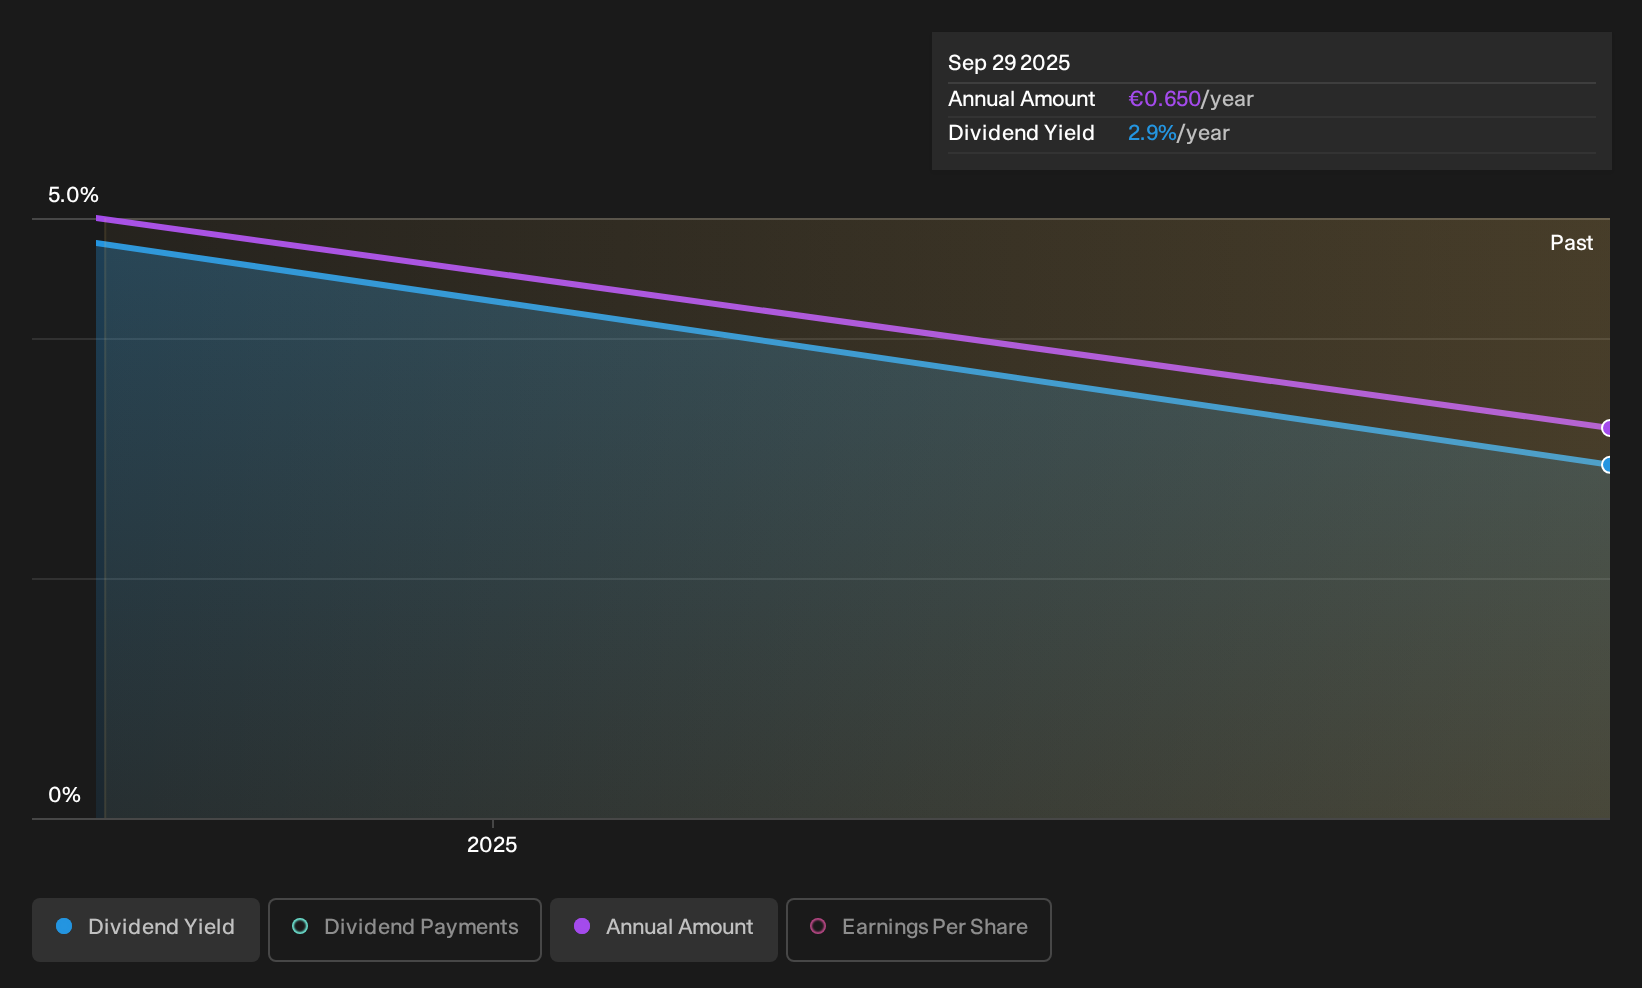
Task: Click the 0% y-axis label
Action: [64, 795]
